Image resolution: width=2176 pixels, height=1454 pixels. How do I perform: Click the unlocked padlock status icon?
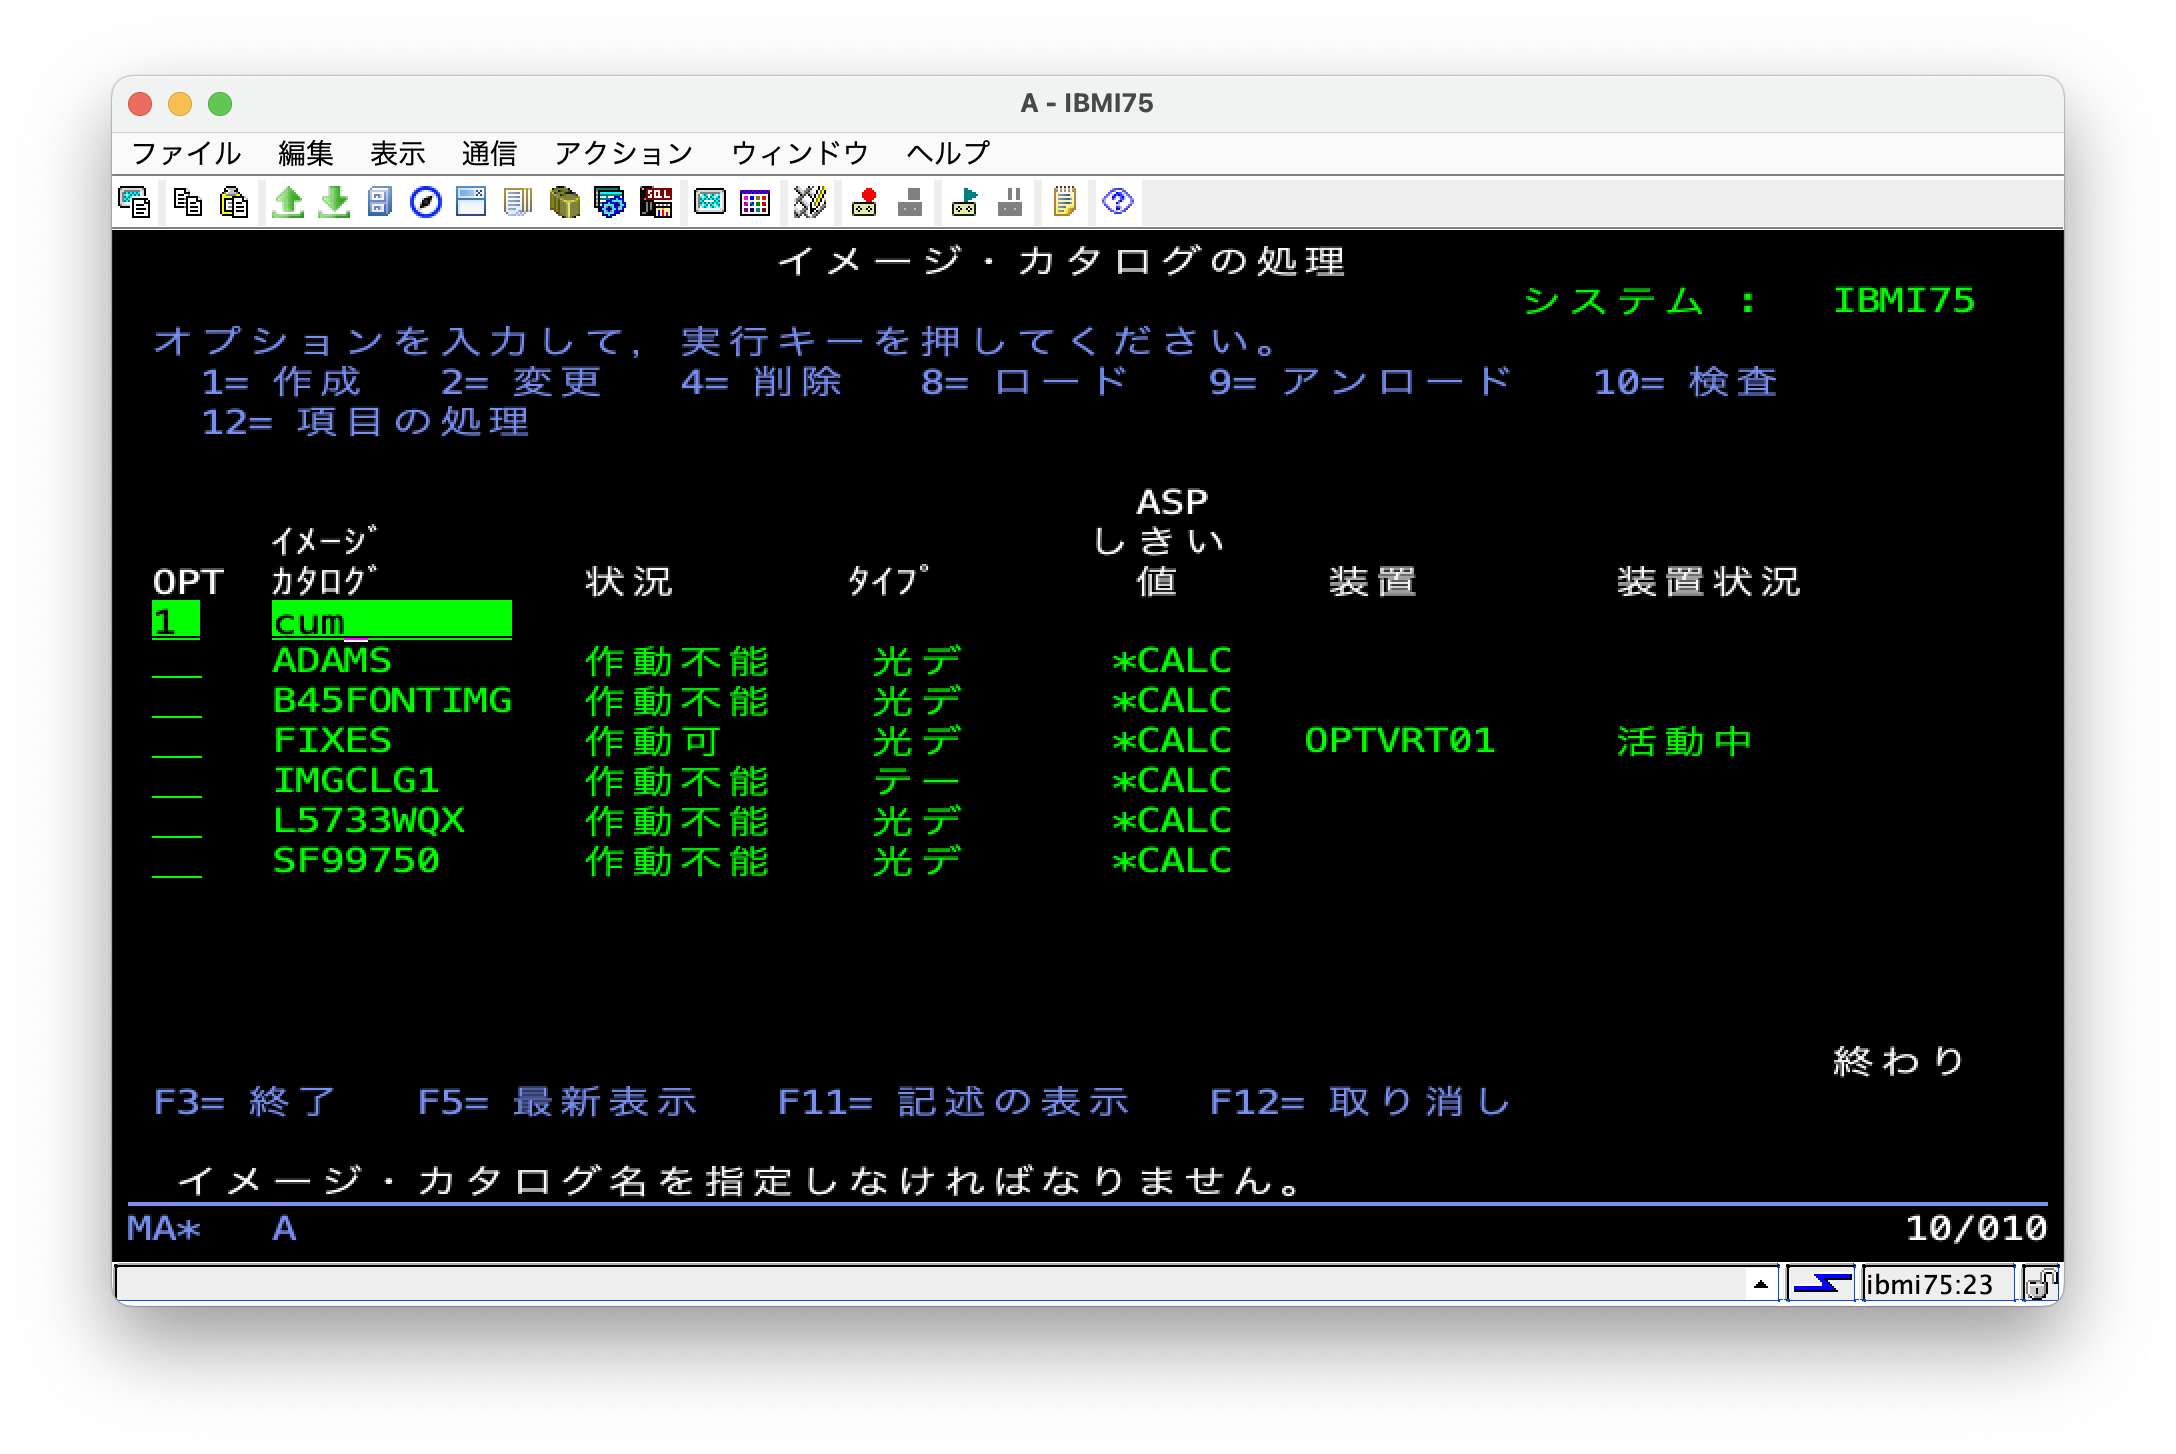tap(2040, 1284)
